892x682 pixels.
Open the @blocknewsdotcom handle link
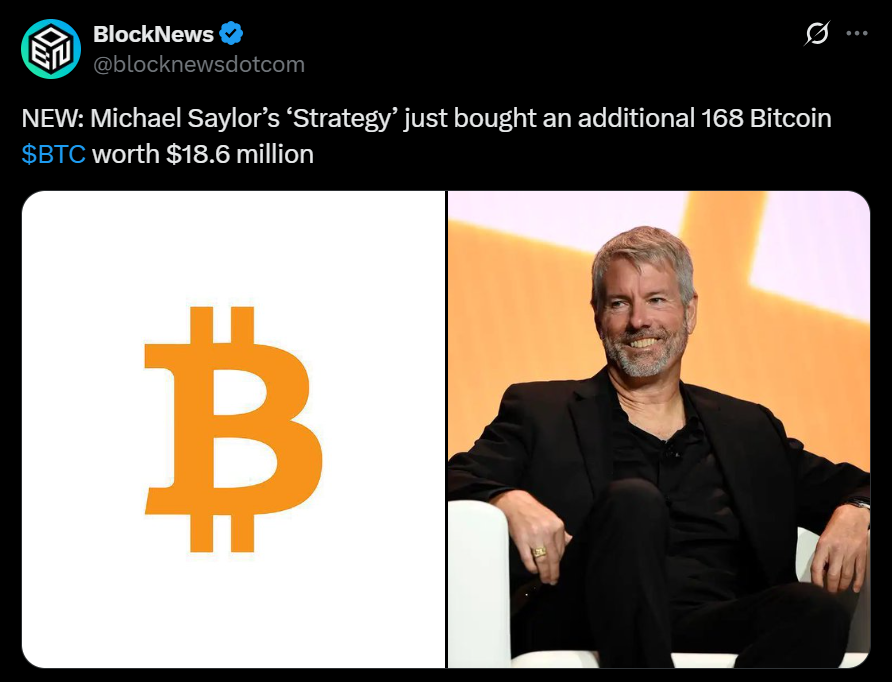pyautogui.click(x=199, y=64)
